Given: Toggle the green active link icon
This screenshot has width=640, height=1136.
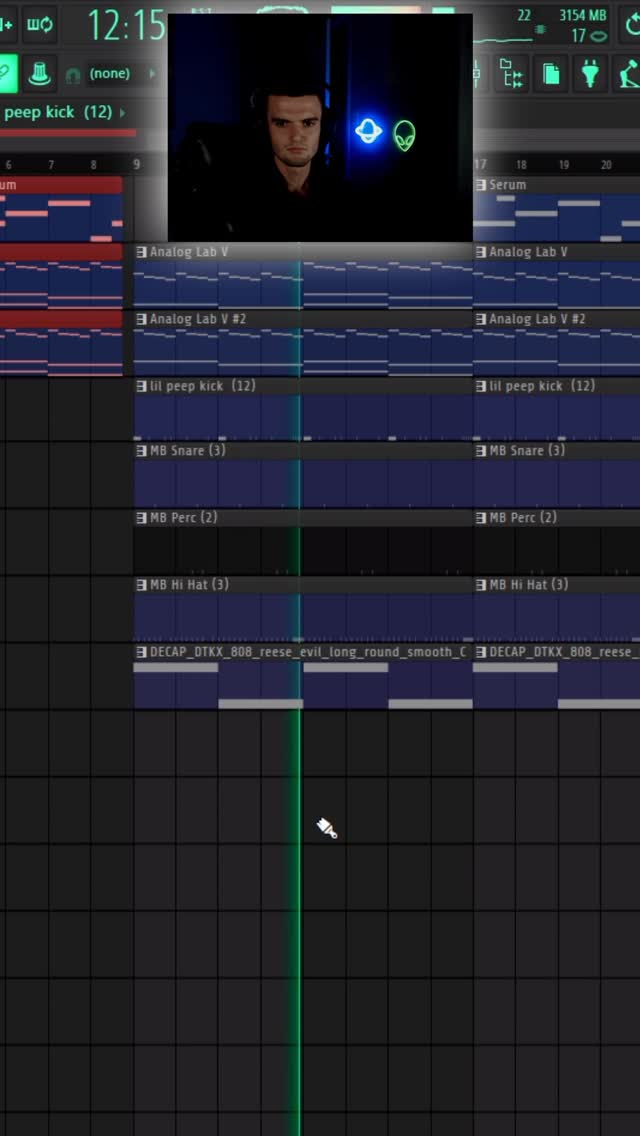Looking at the screenshot, I should click(6, 73).
